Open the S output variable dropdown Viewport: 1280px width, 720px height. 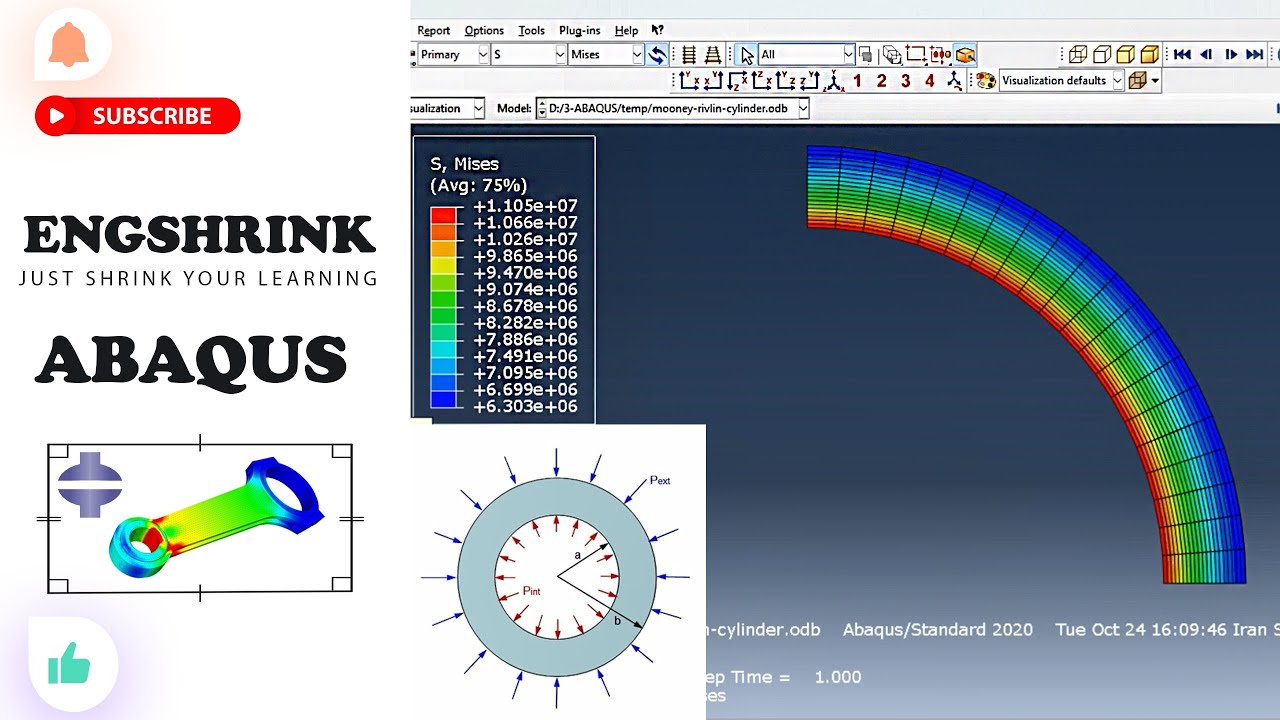pos(529,54)
